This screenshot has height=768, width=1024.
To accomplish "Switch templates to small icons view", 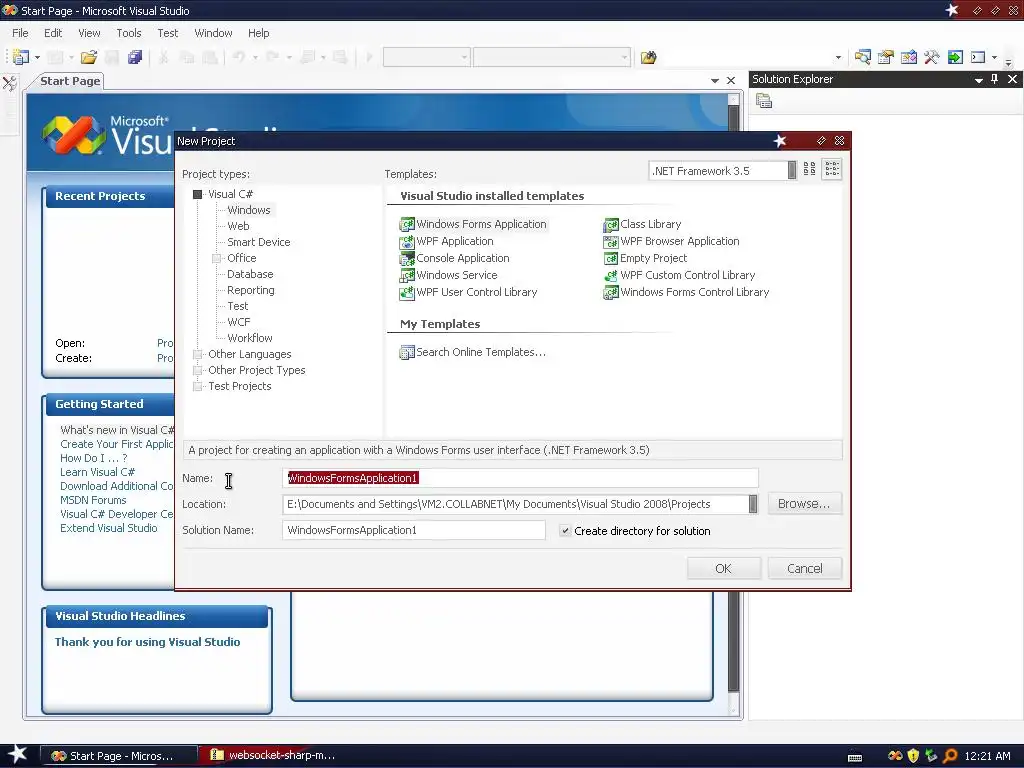I will pyautogui.click(x=832, y=169).
